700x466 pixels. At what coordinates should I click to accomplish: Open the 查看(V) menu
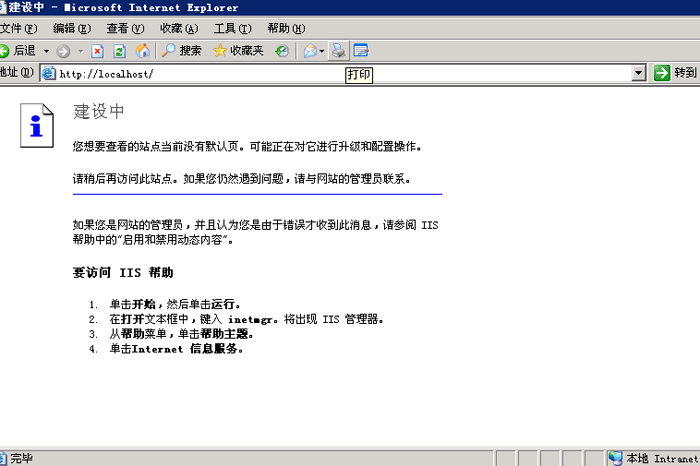[125, 28]
